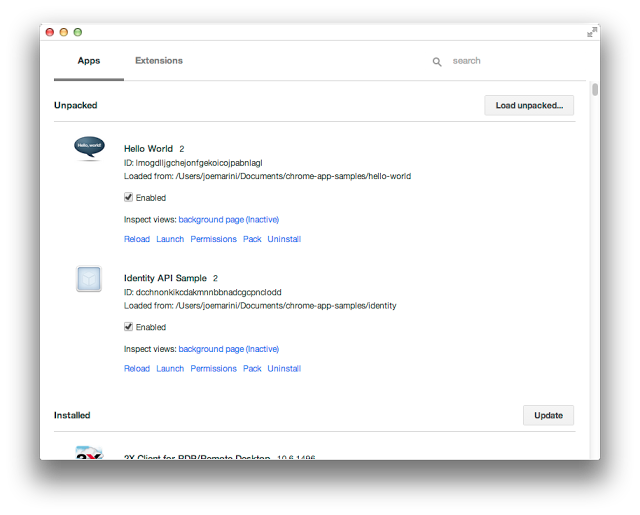Viewport: 640px width, 515px height.
Task: Uninstall the Hello World app
Action: 284,239
